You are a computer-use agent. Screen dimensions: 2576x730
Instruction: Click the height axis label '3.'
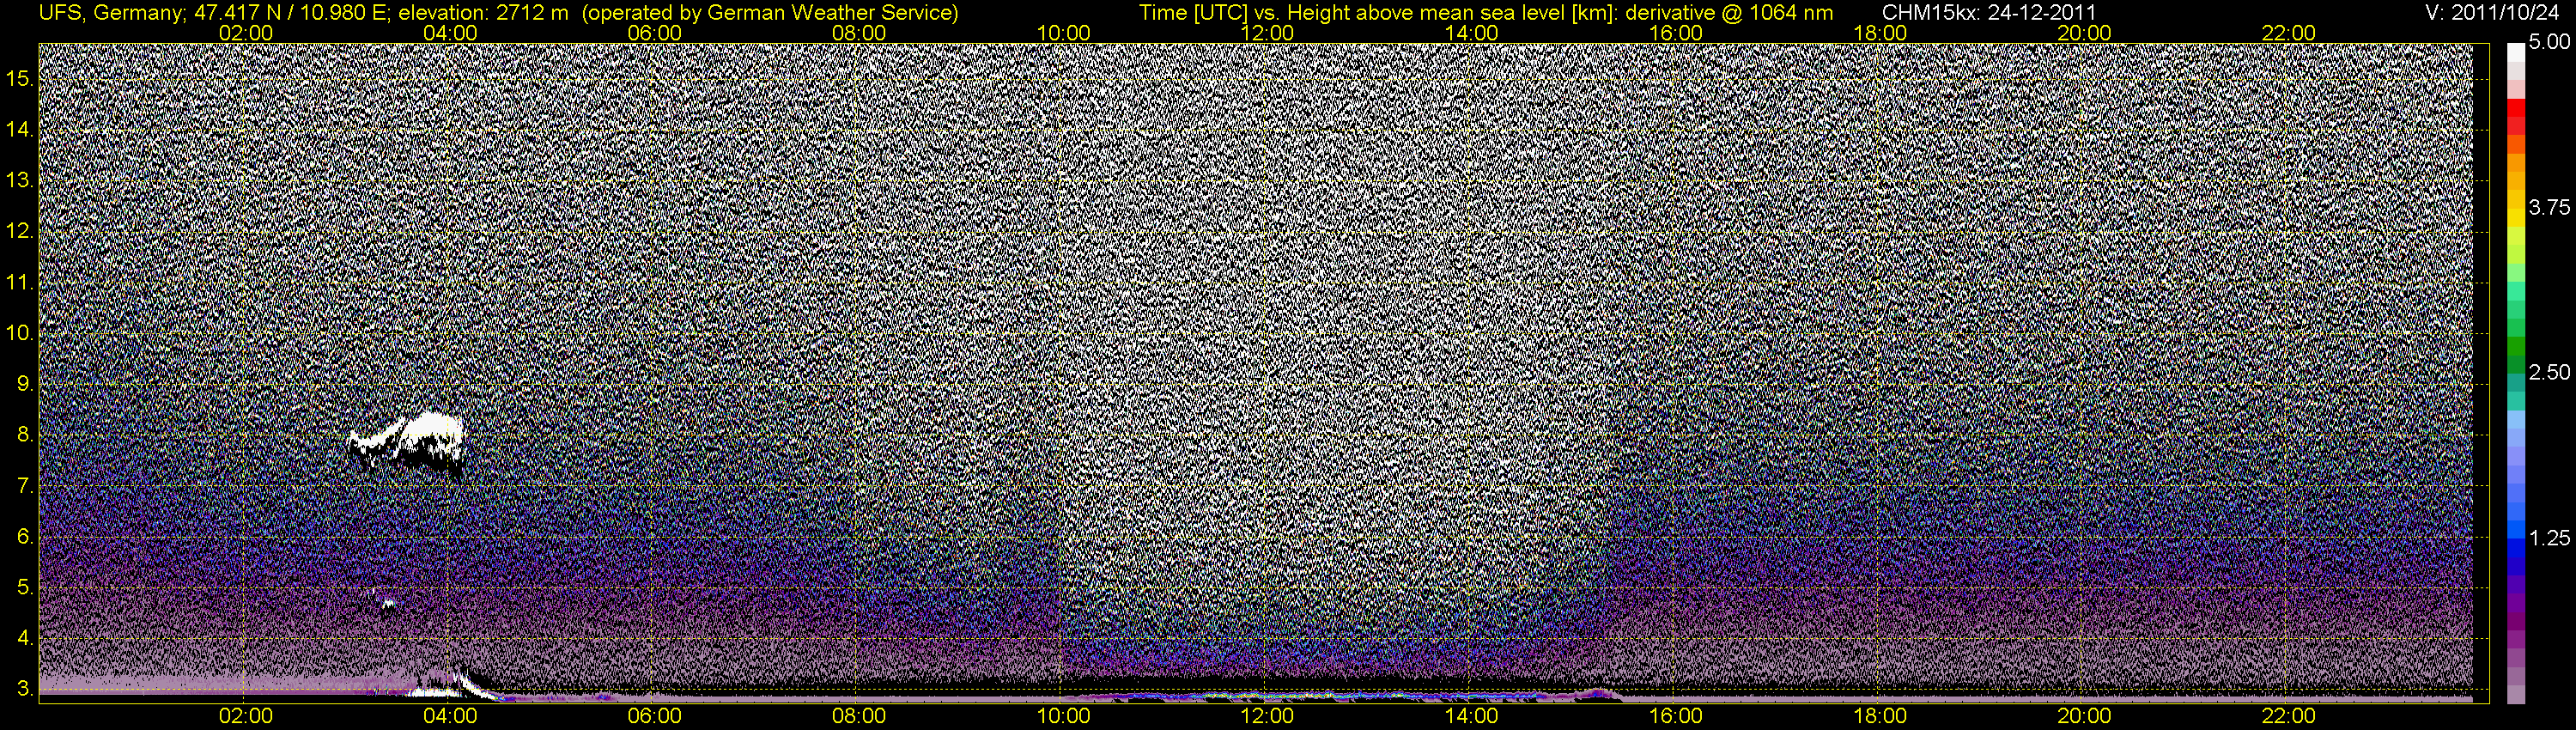(x=25, y=689)
